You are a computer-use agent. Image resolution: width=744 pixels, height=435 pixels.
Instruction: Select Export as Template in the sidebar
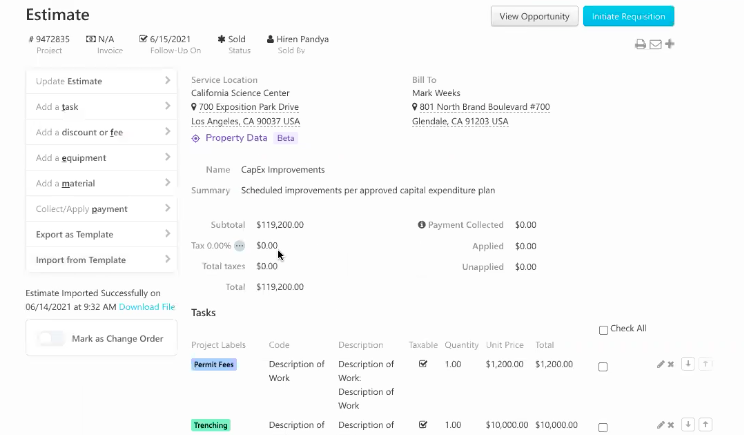coord(102,234)
